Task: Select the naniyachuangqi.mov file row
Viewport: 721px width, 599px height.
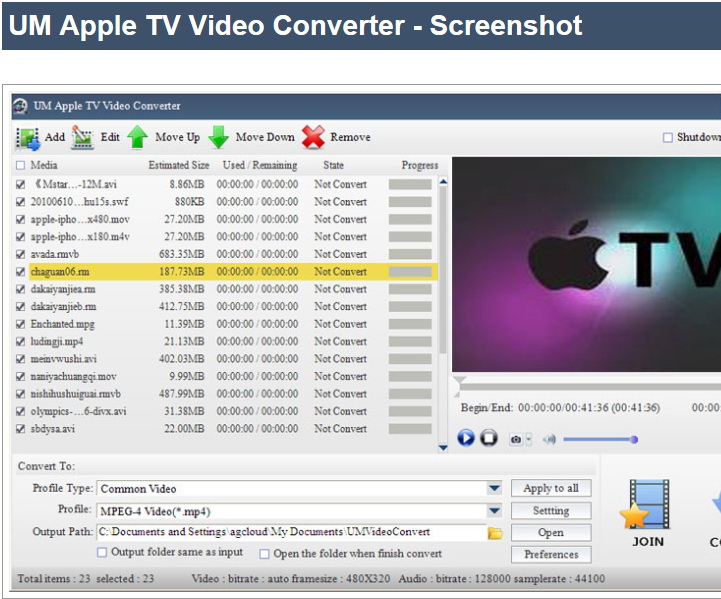Action: click(226, 377)
